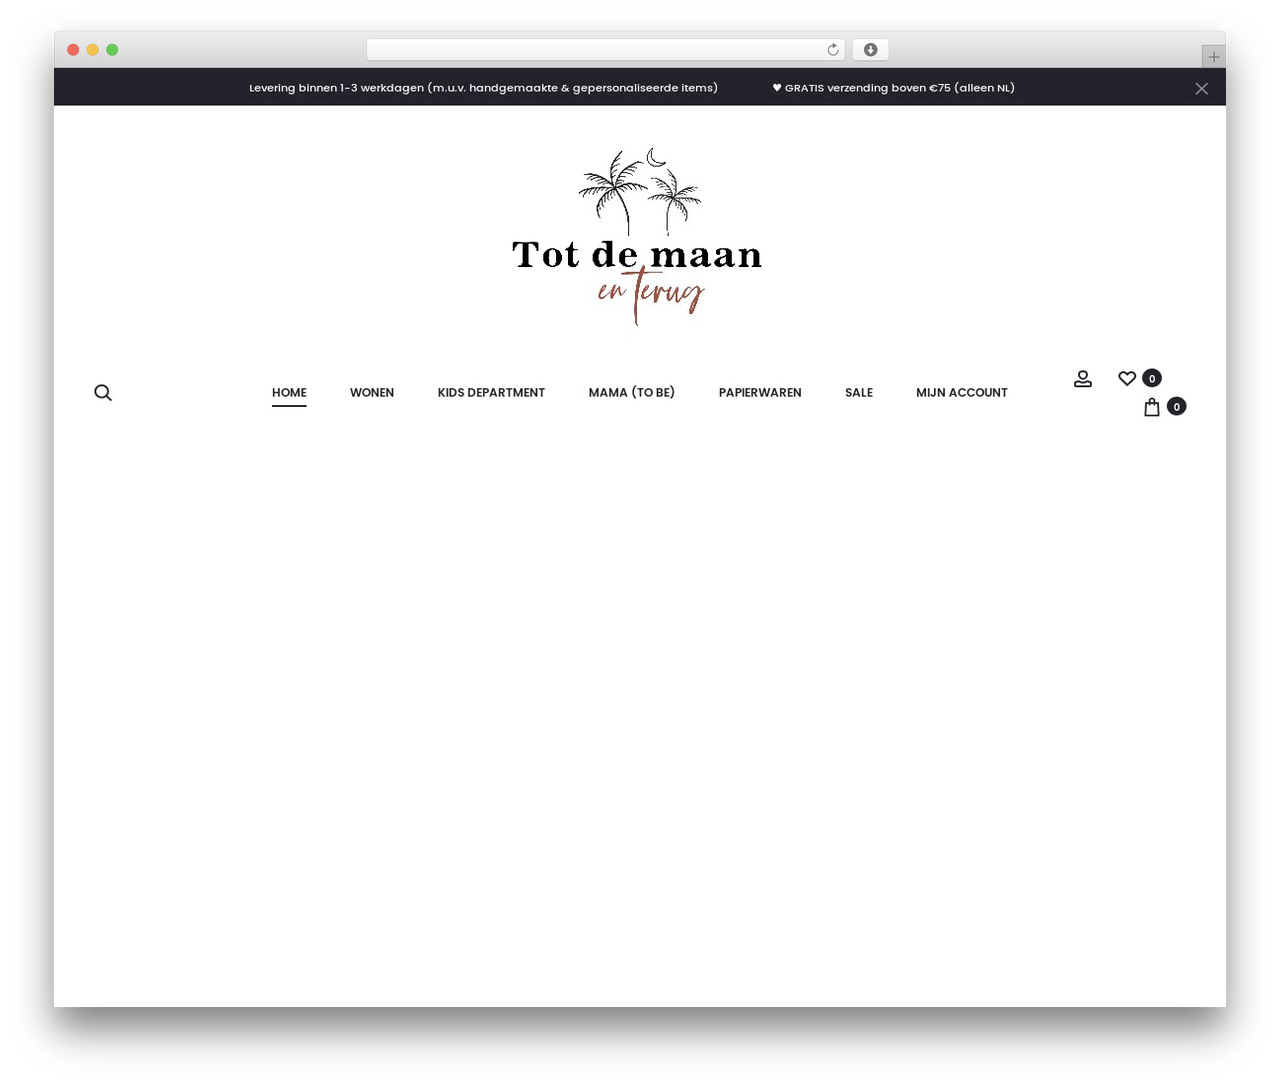The image size is (1280, 1084).
Task: Click the delivery time notice text
Action: [x=483, y=88]
